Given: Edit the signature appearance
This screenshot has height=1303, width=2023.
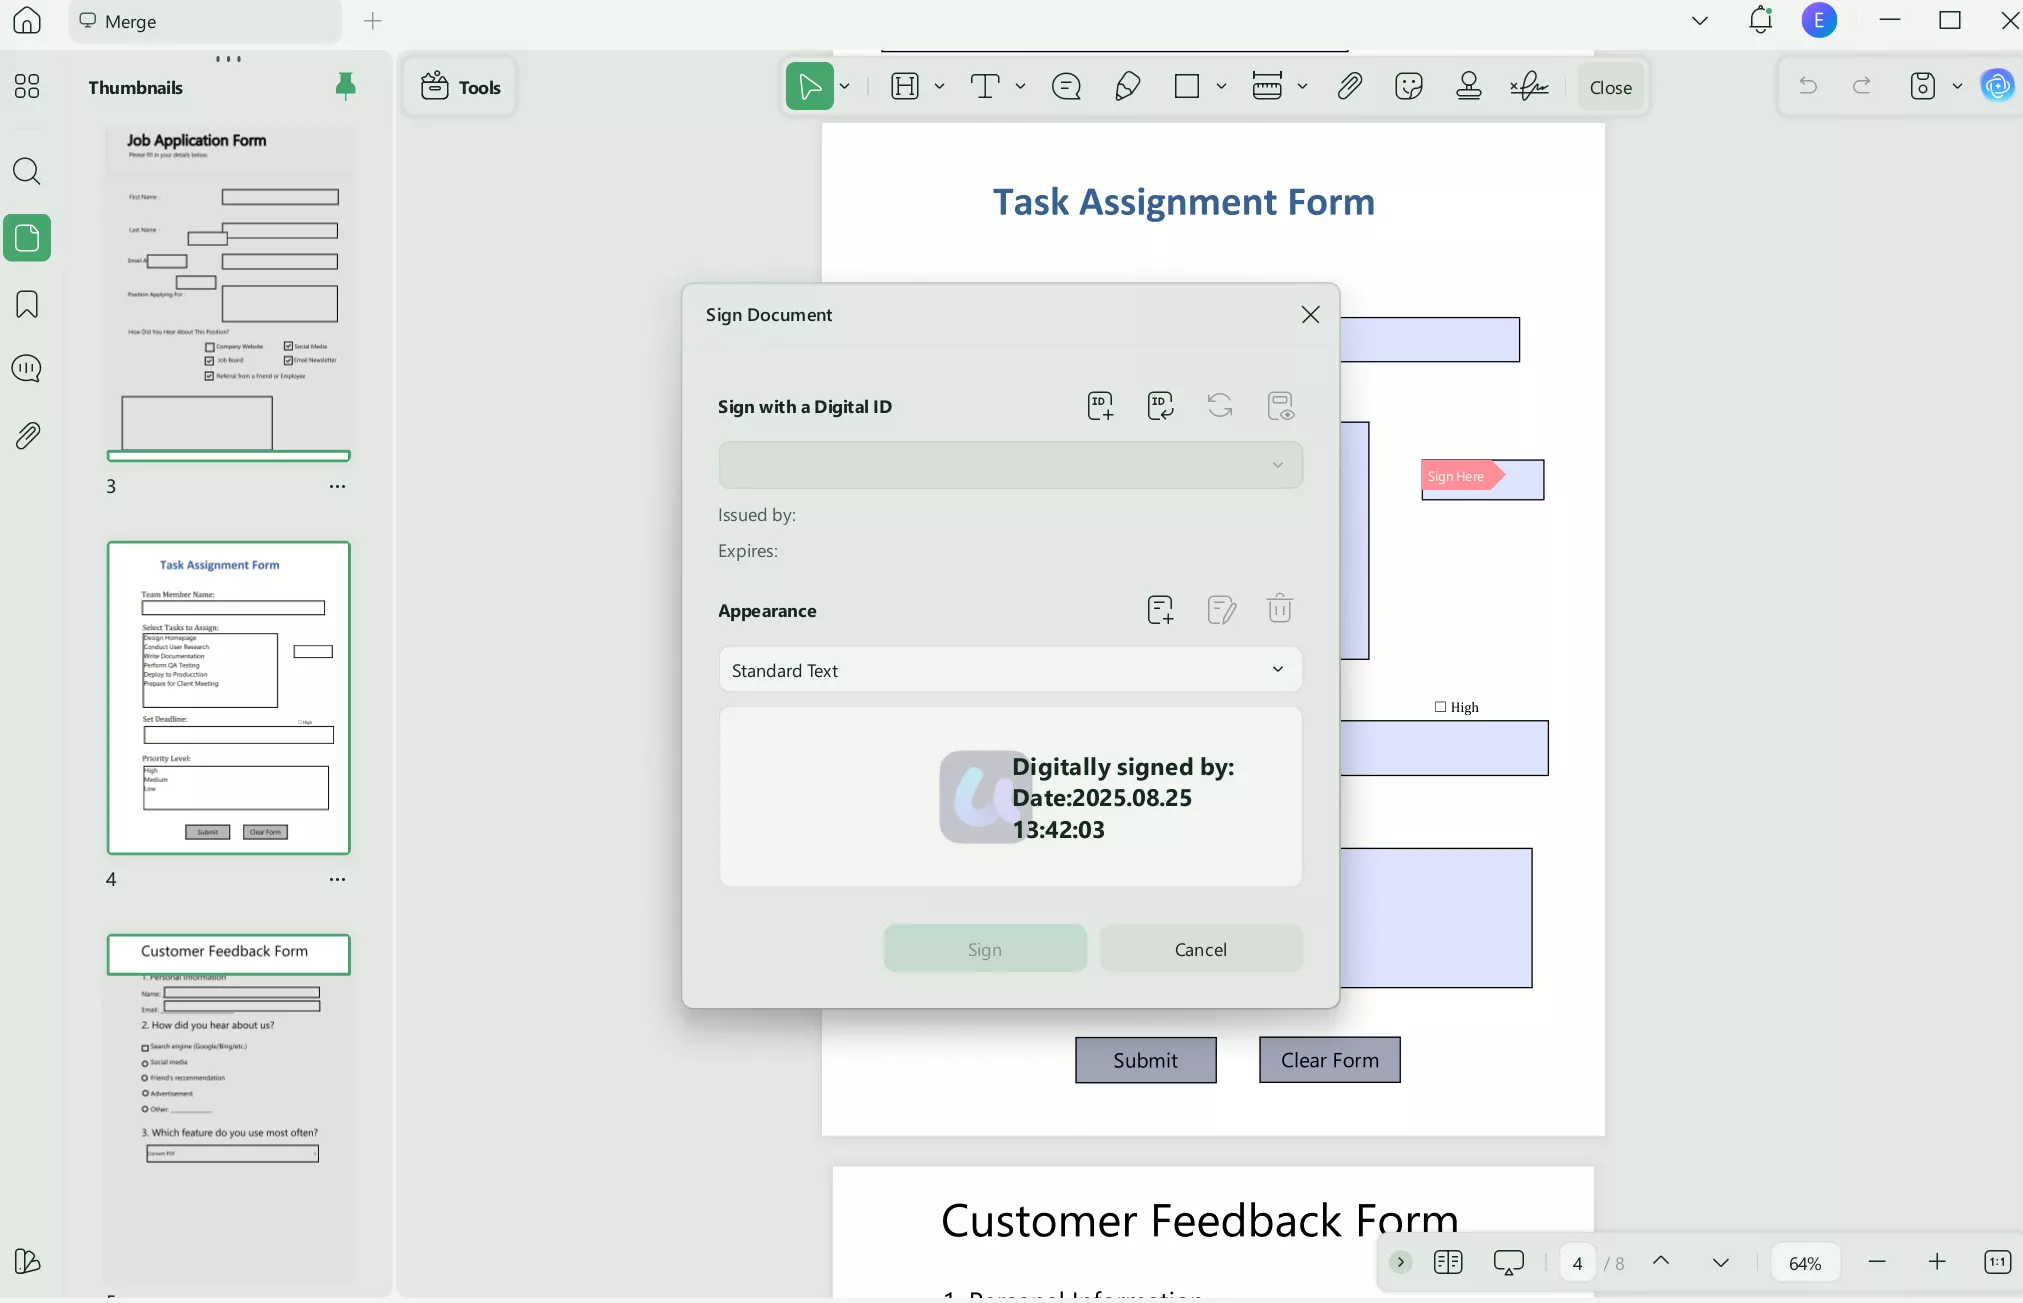Looking at the screenshot, I should 1221,610.
